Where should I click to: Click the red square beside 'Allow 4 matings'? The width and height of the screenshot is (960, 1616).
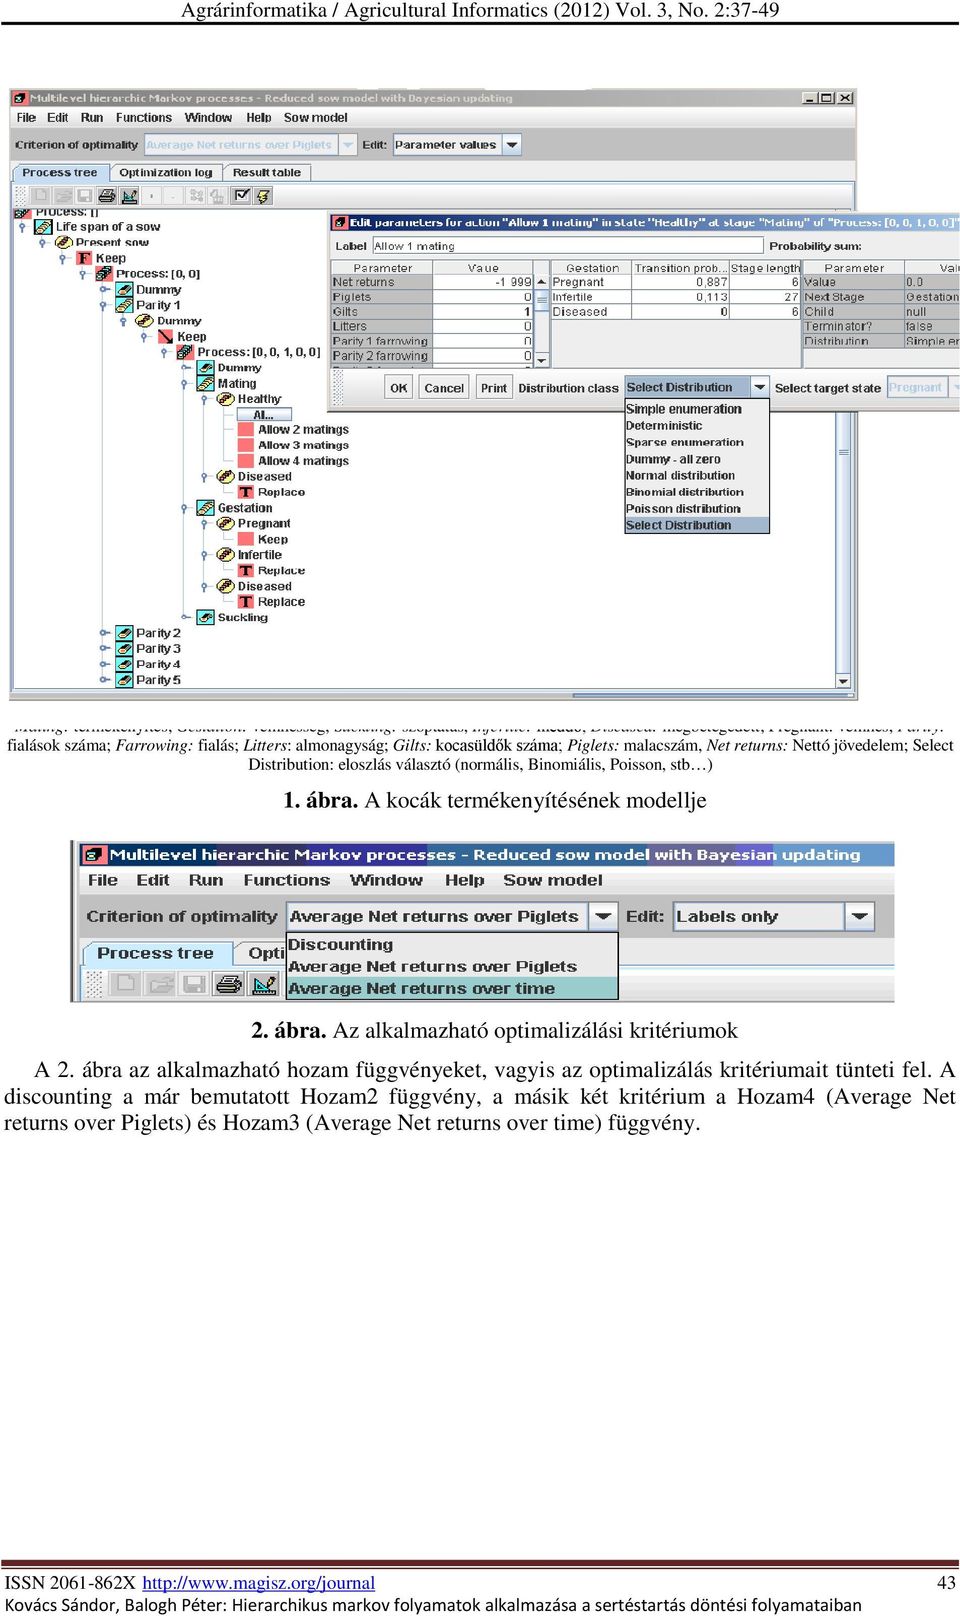pos(246,461)
